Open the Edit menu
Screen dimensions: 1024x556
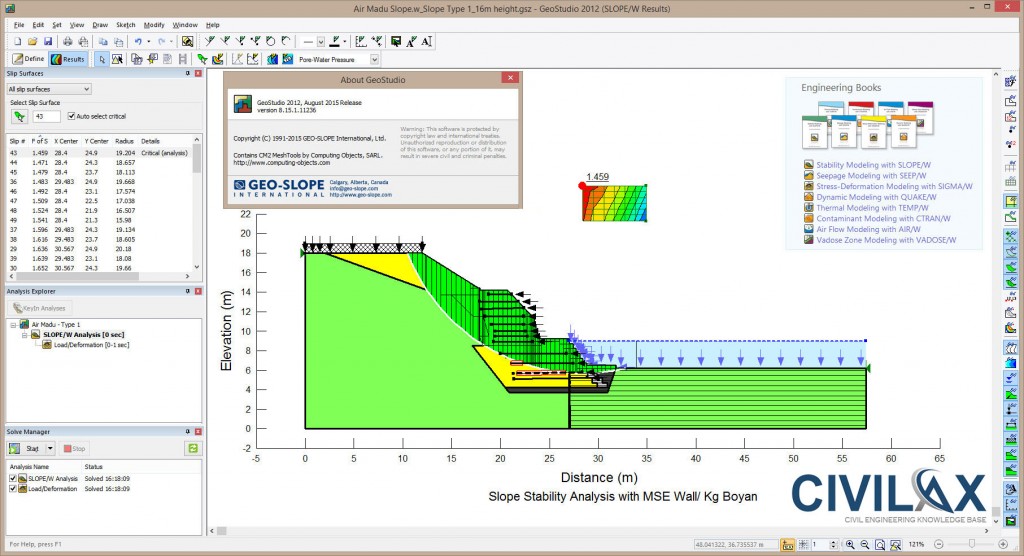pyautogui.click(x=39, y=25)
